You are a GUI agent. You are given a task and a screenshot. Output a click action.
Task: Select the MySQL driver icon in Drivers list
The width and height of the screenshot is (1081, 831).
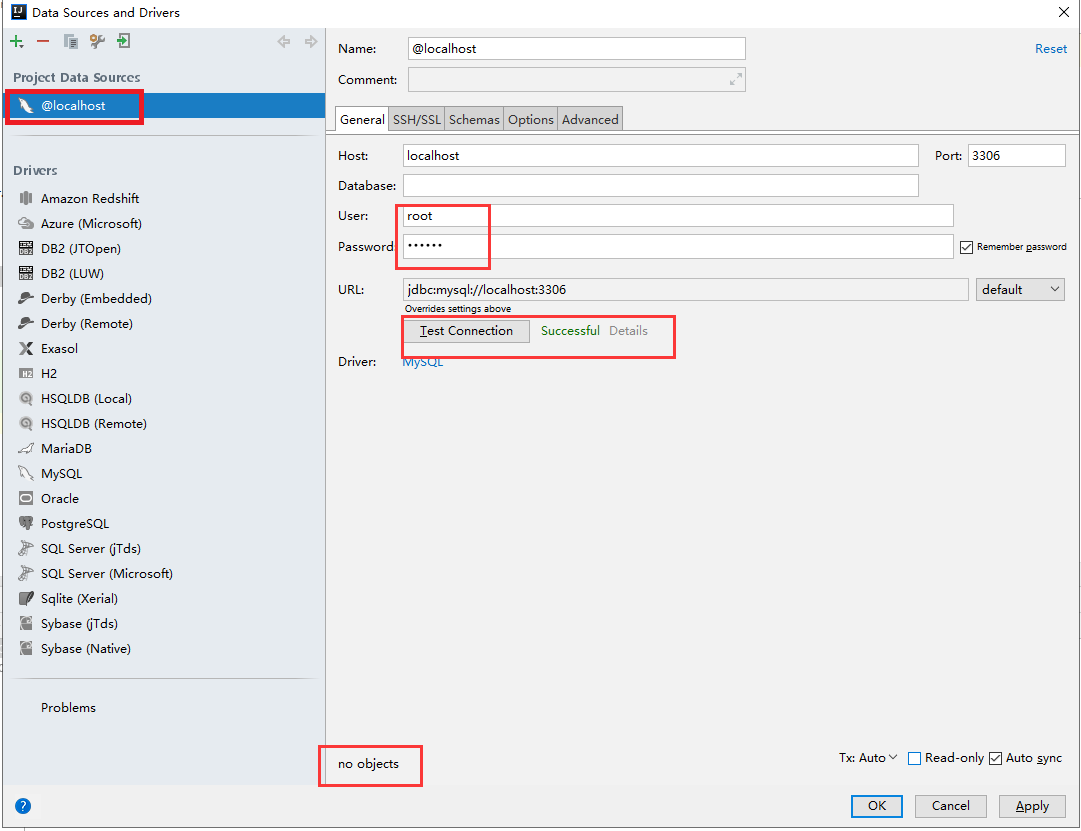[x=26, y=474]
